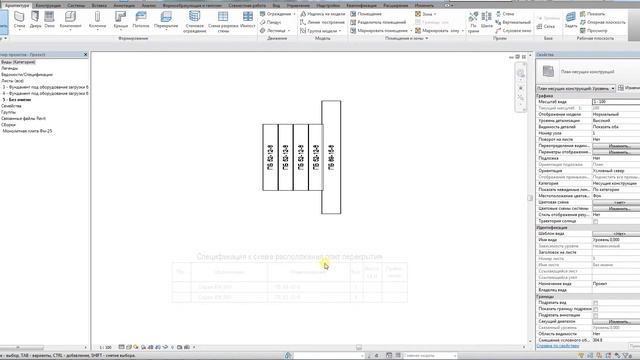Viewport: 640px width, 360px height.
Task: Open the Вид ribbon tab
Action: (x=276, y=6)
